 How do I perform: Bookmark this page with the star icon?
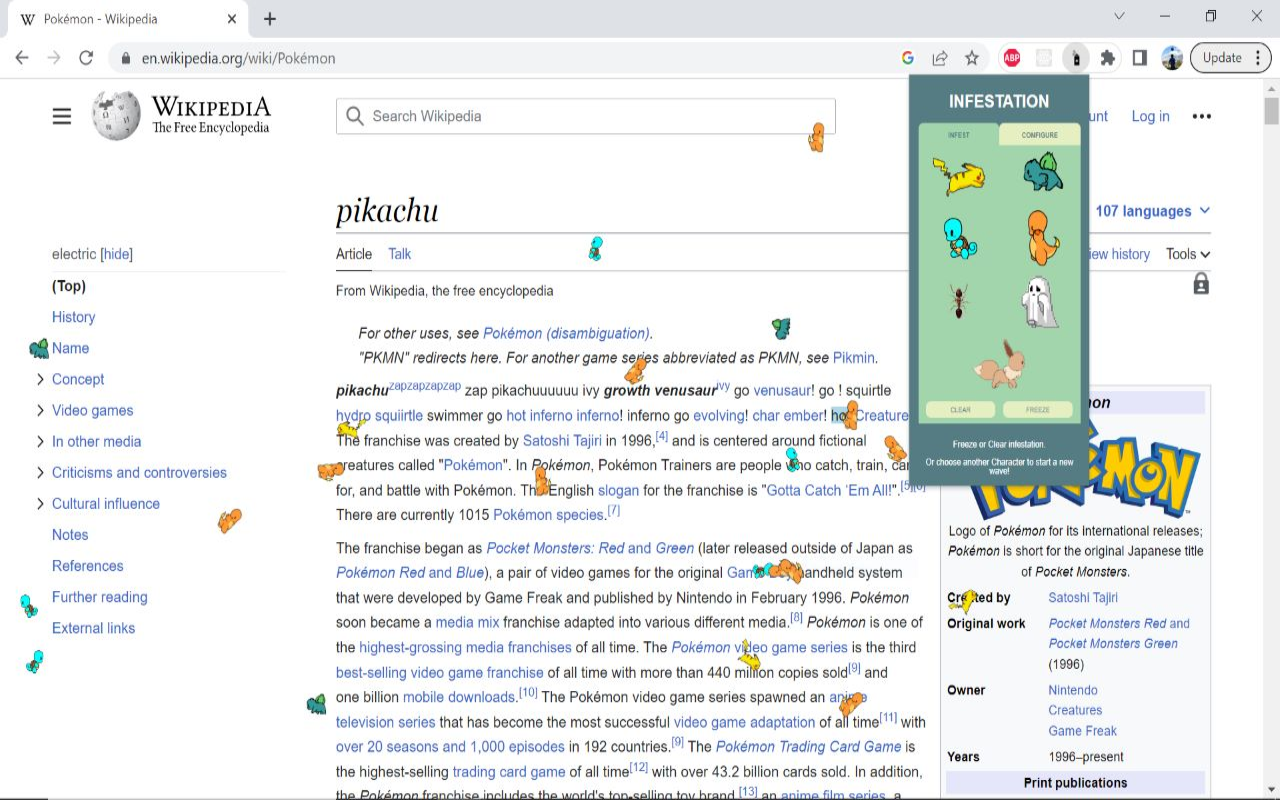(972, 58)
